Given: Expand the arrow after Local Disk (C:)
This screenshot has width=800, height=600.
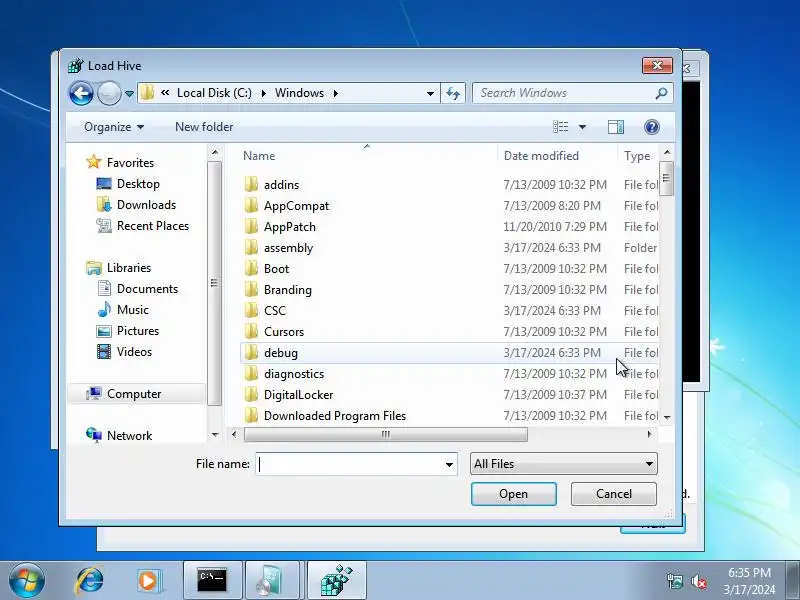Looking at the screenshot, I should (x=263, y=93).
